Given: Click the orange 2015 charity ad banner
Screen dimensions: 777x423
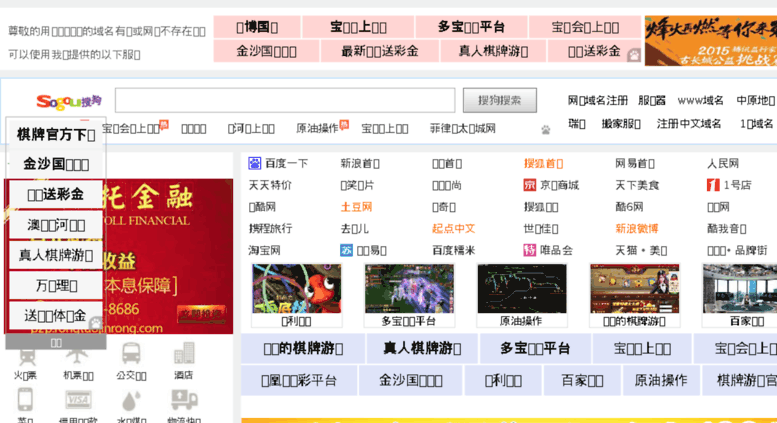Looking at the screenshot, I should click(711, 41).
